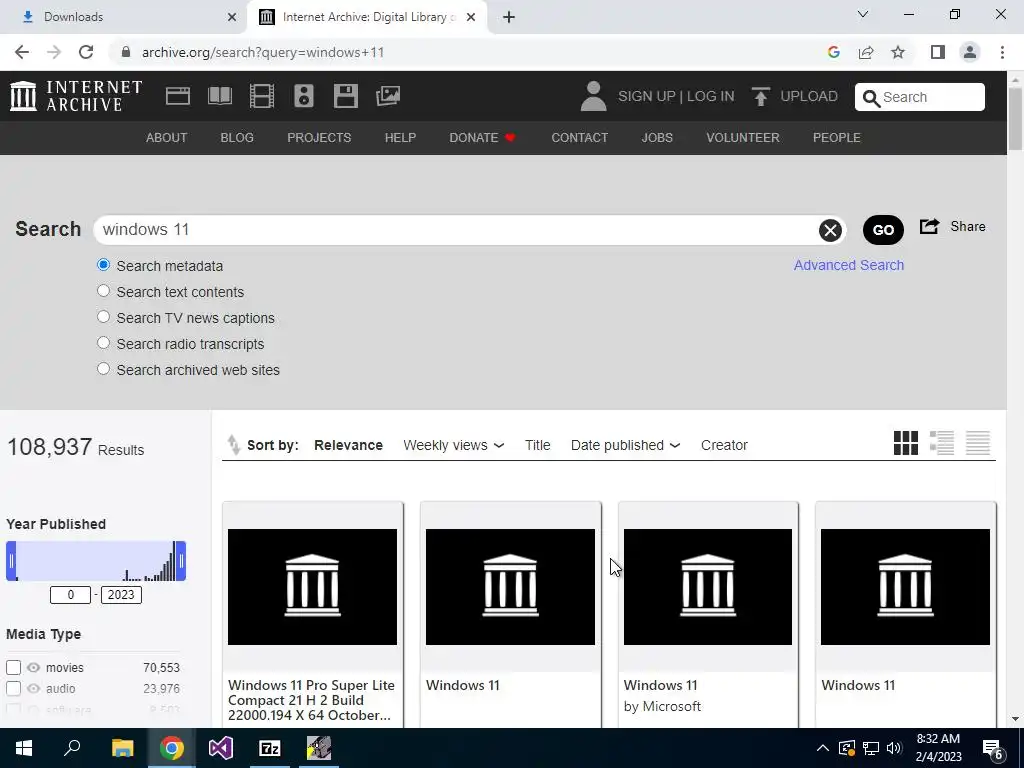This screenshot has height=768, width=1024.
Task: Click the SIGN UP link
Action: click(647, 97)
